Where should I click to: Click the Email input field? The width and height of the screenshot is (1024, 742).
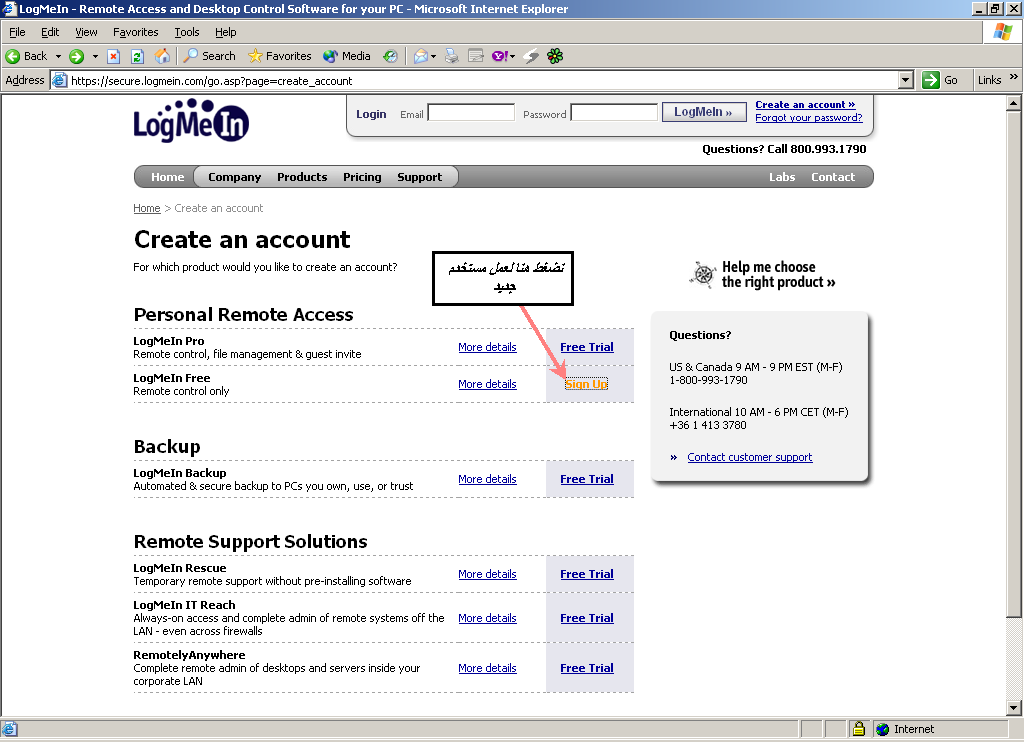471,113
